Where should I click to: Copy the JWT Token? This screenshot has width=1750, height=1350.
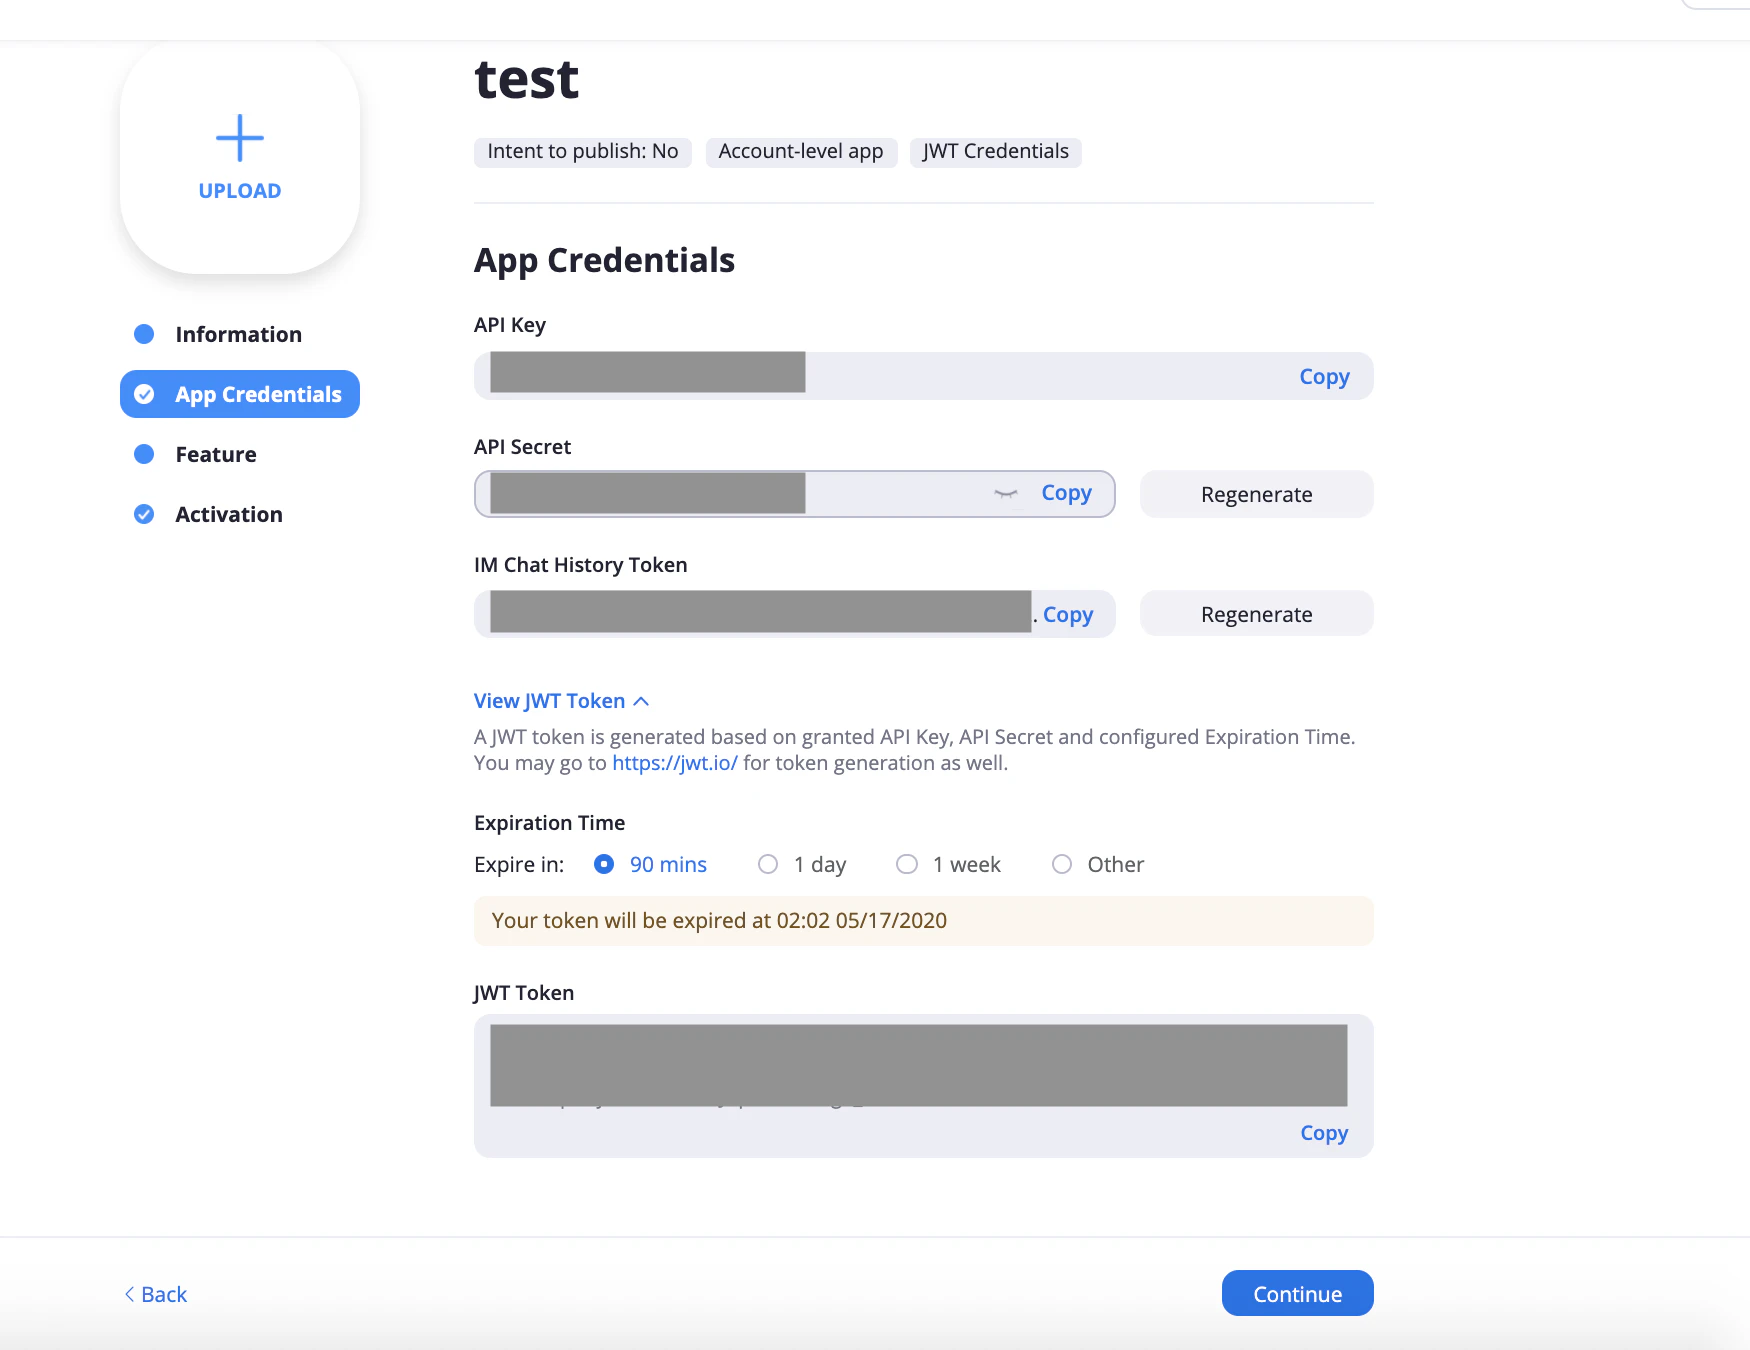1324,1133
